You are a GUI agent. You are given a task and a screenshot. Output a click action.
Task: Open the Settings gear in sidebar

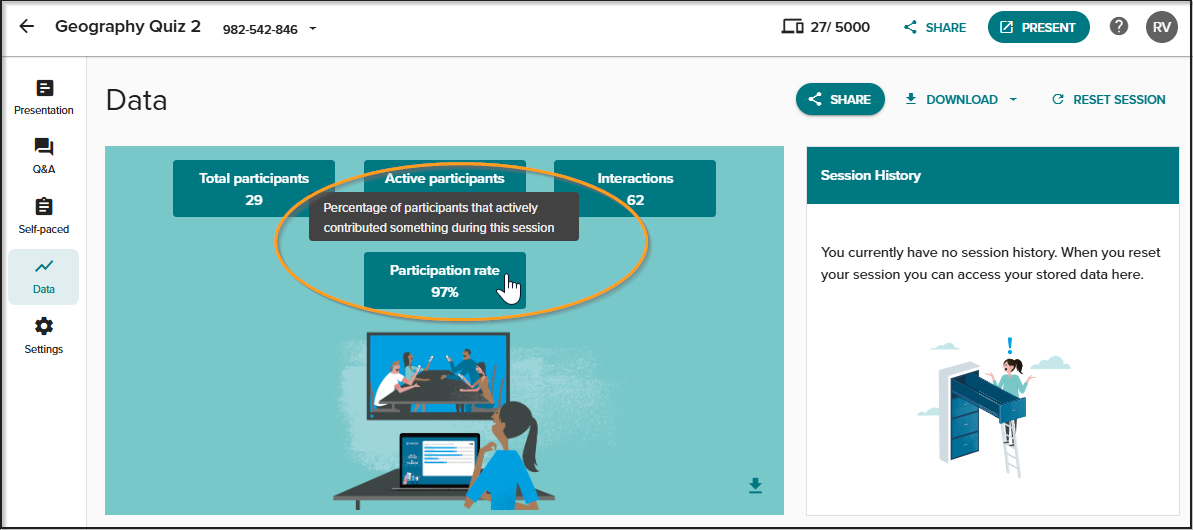(43, 337)
